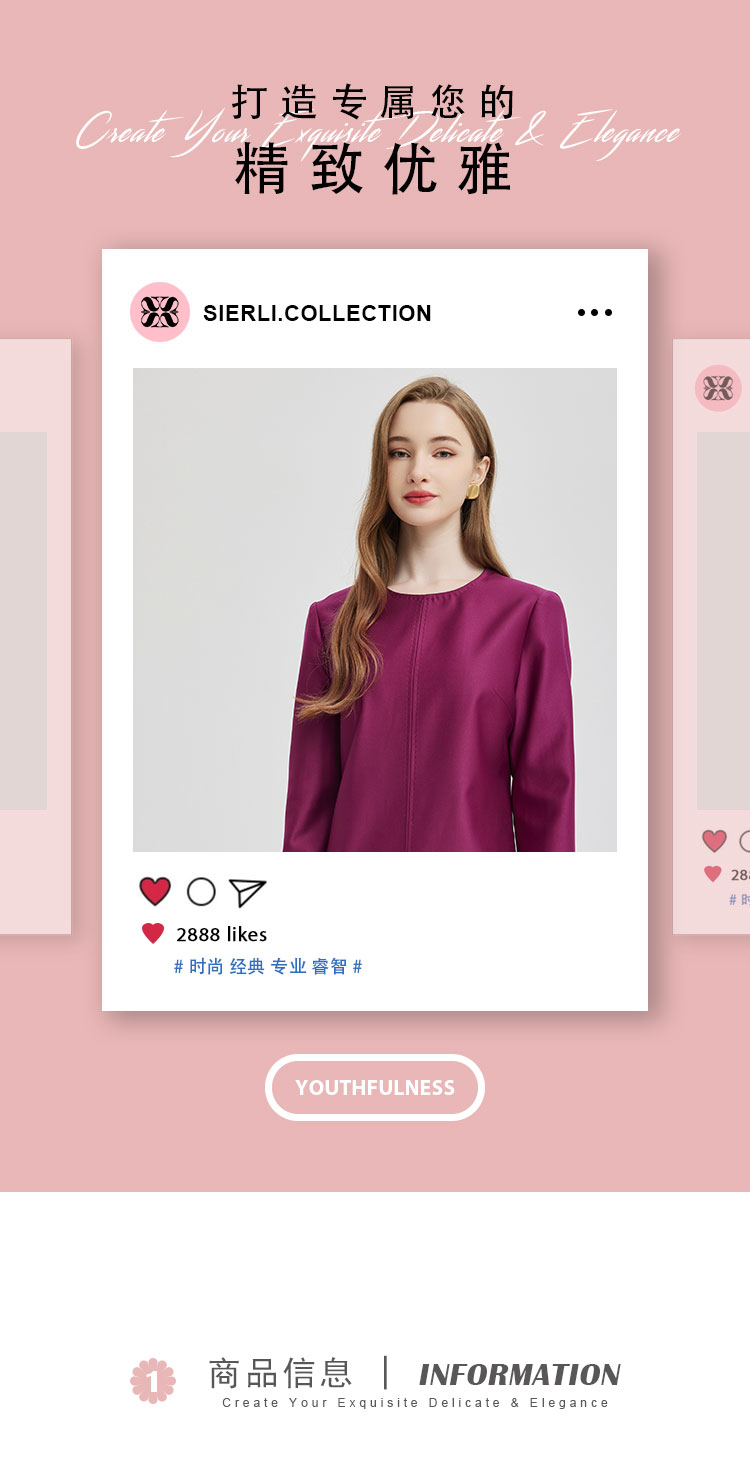Click the small heart beside 2888 likes
The image size is (750, 1461).
(153, 934)
